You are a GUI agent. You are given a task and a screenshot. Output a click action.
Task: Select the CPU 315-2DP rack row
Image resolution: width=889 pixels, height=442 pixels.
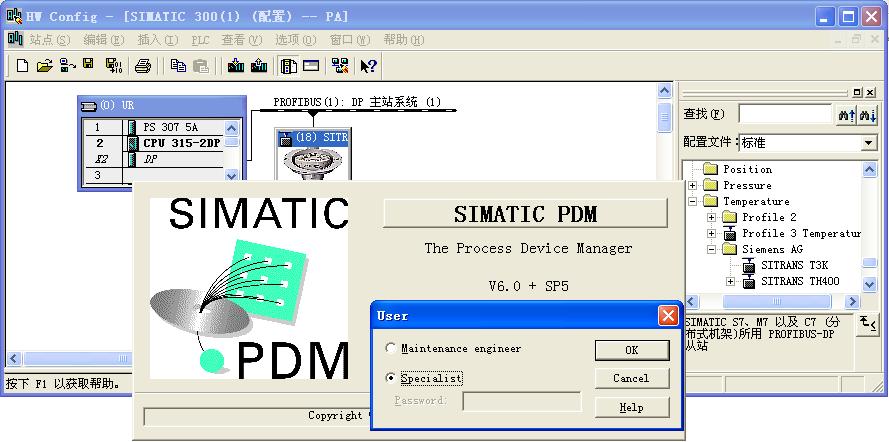(154, 143)
